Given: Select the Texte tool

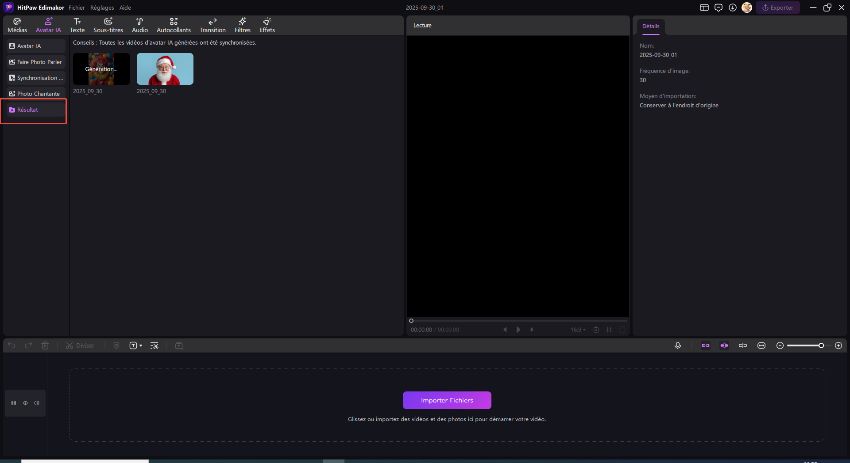Looking at the screenshot, I should (x=77, y=25).
